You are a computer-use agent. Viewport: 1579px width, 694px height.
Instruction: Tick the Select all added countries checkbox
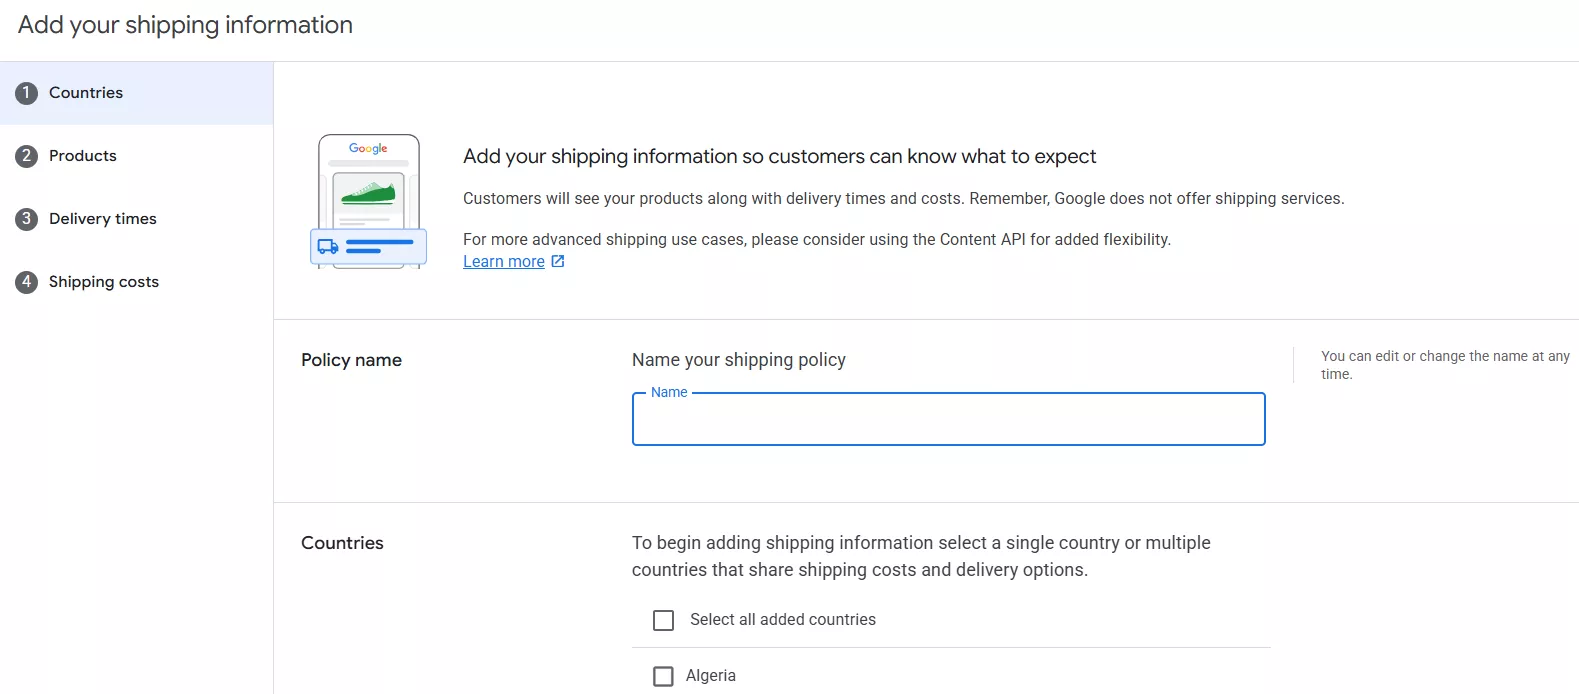coord(663,620)
